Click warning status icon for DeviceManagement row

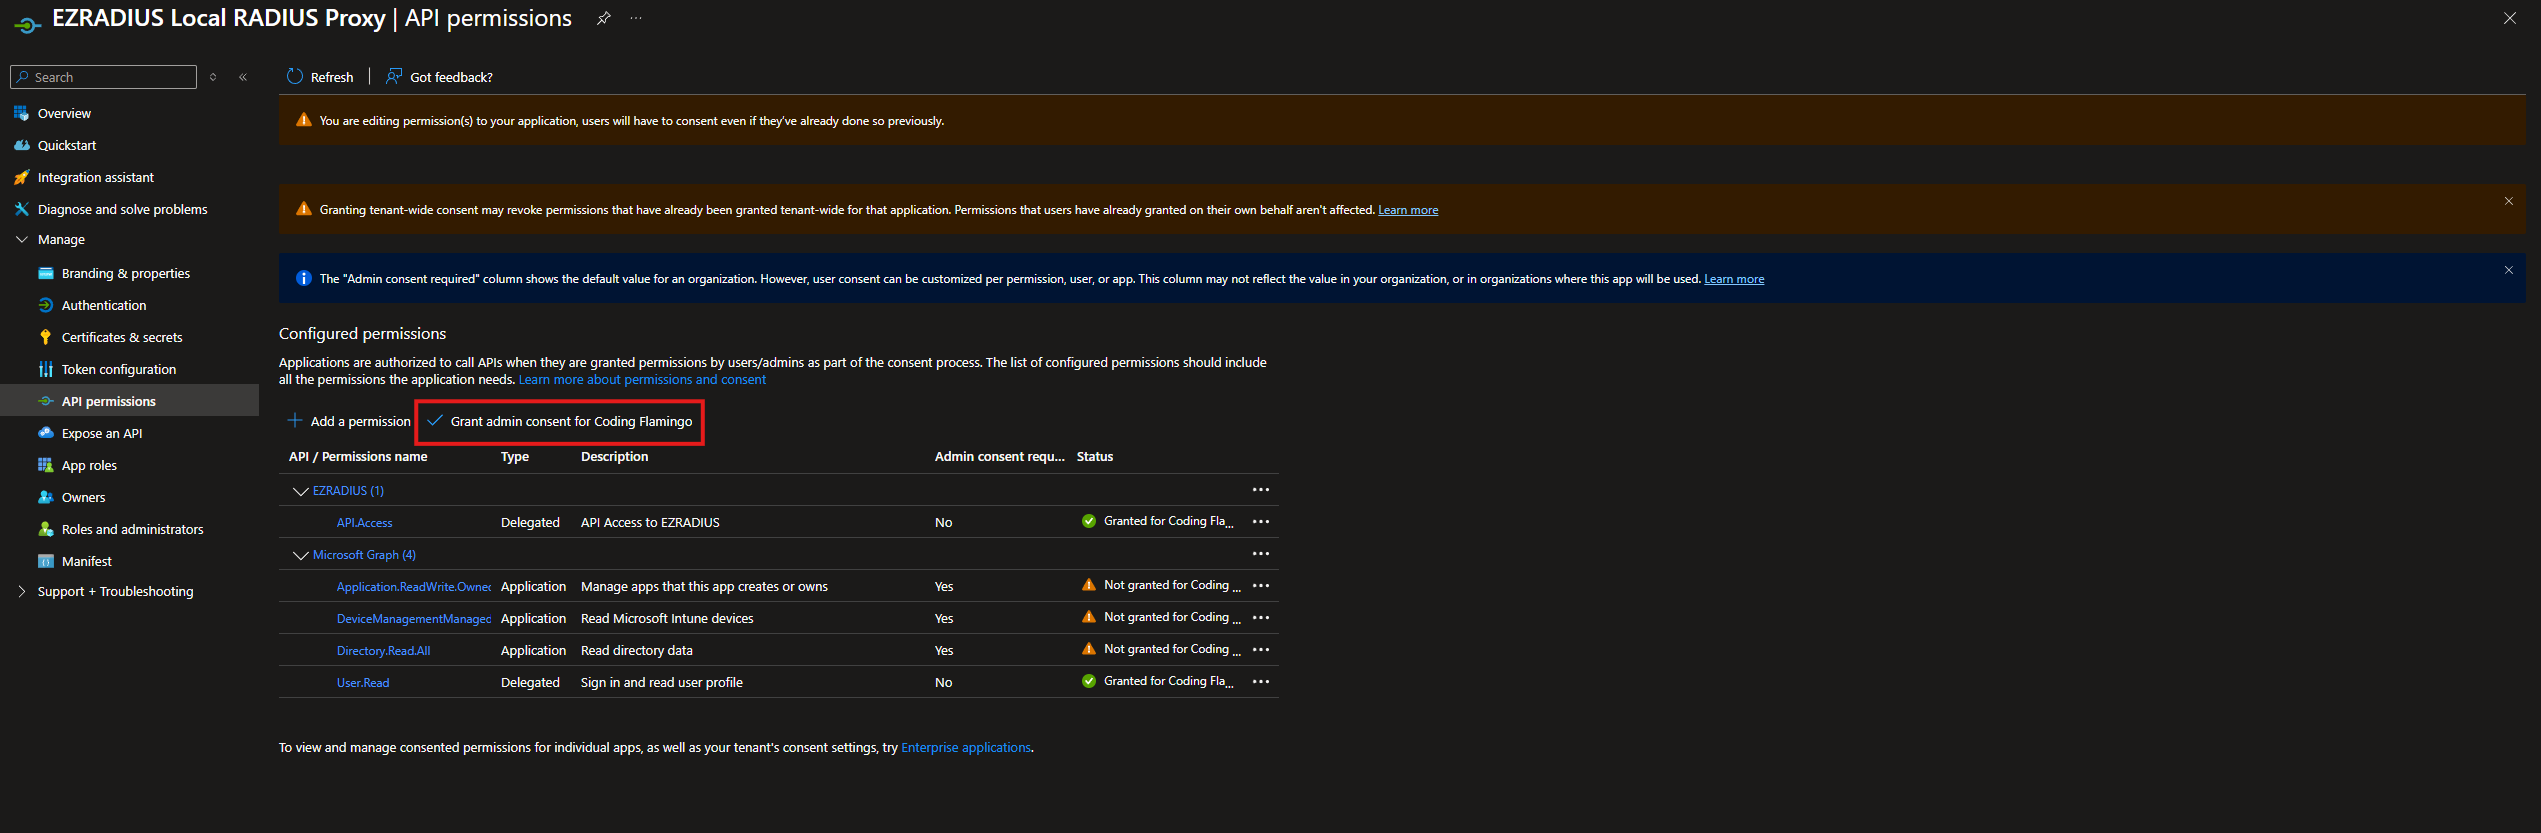click(1089, 617)
